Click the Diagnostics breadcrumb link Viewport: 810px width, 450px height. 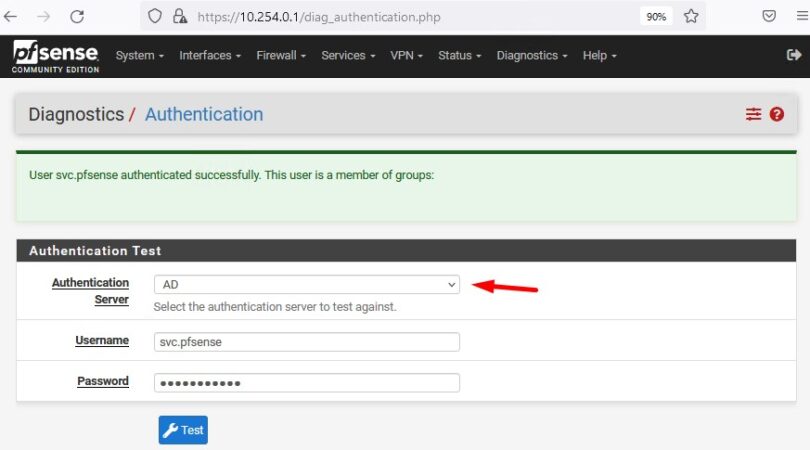76,115
